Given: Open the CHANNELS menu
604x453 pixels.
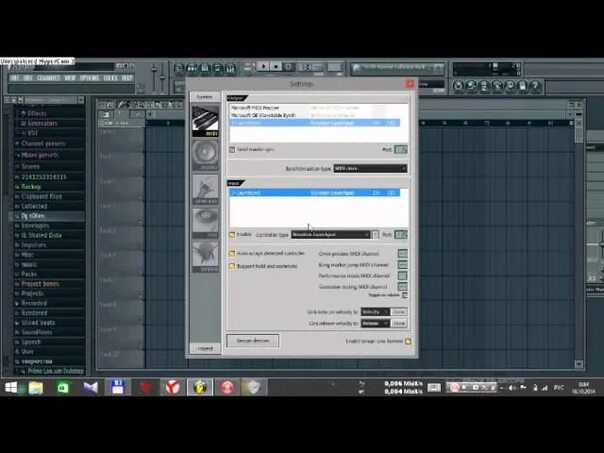Looking at the screenshot, I should [48, 78].
